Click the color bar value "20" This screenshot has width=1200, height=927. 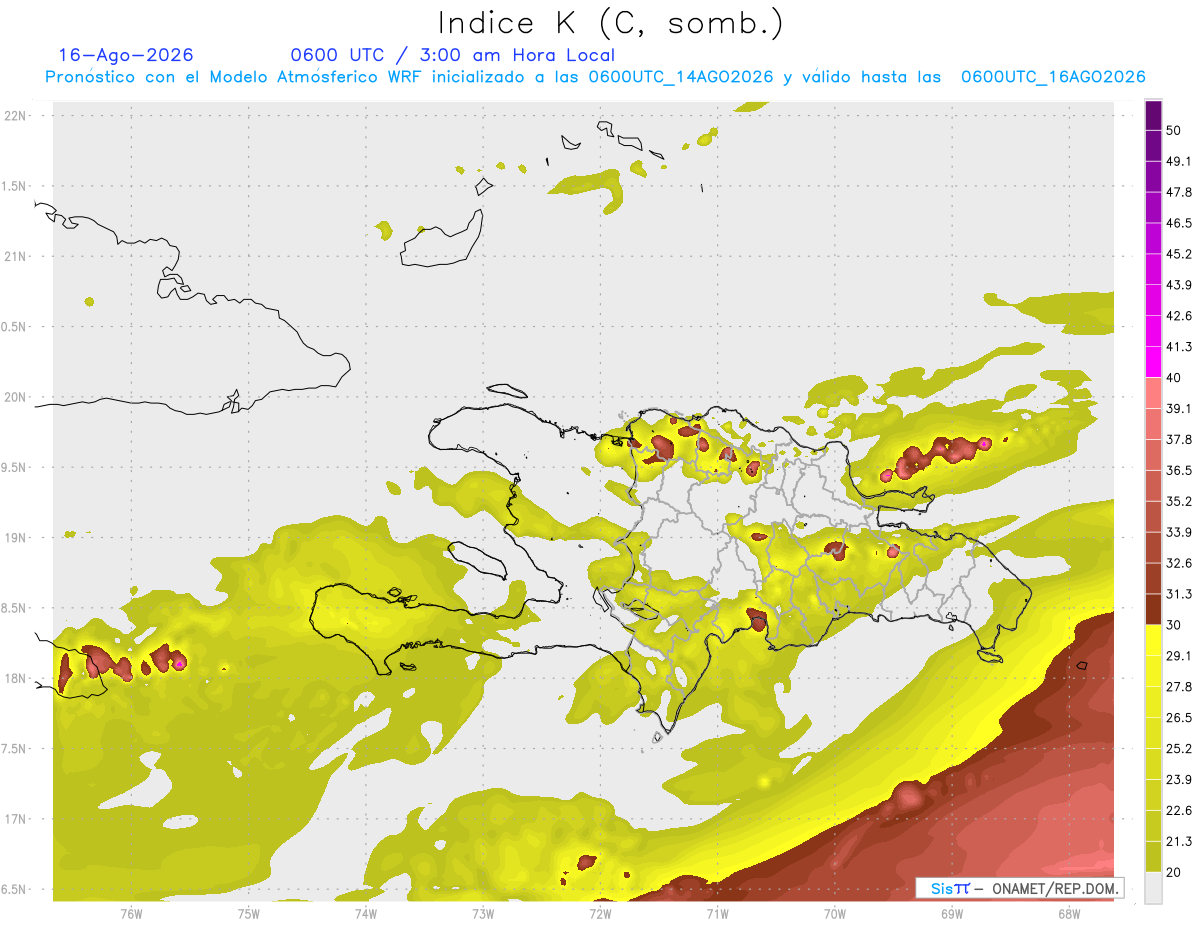[x=1174, y=873]
